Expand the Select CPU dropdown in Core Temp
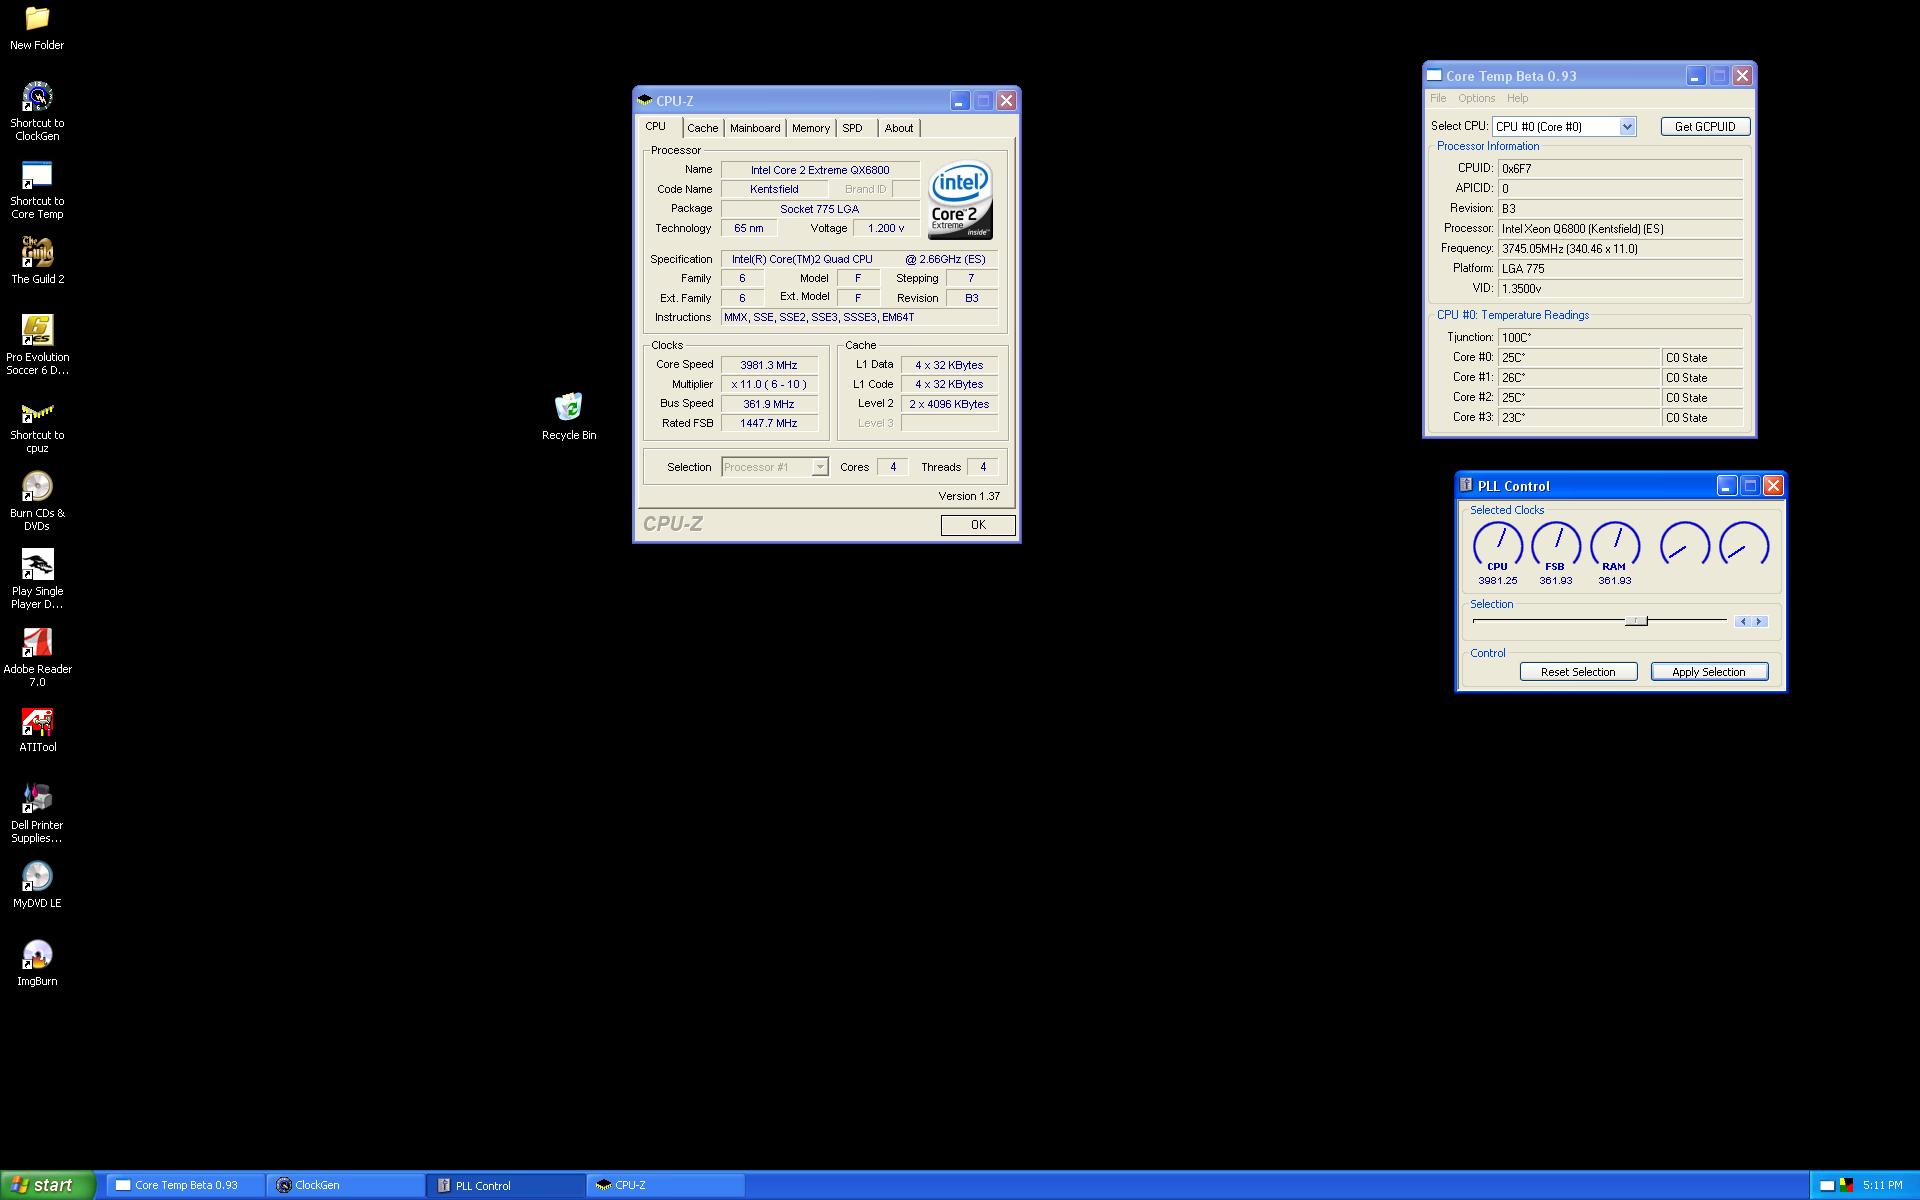This screenshot has width=1920, height=1200. coord(1627,126)
